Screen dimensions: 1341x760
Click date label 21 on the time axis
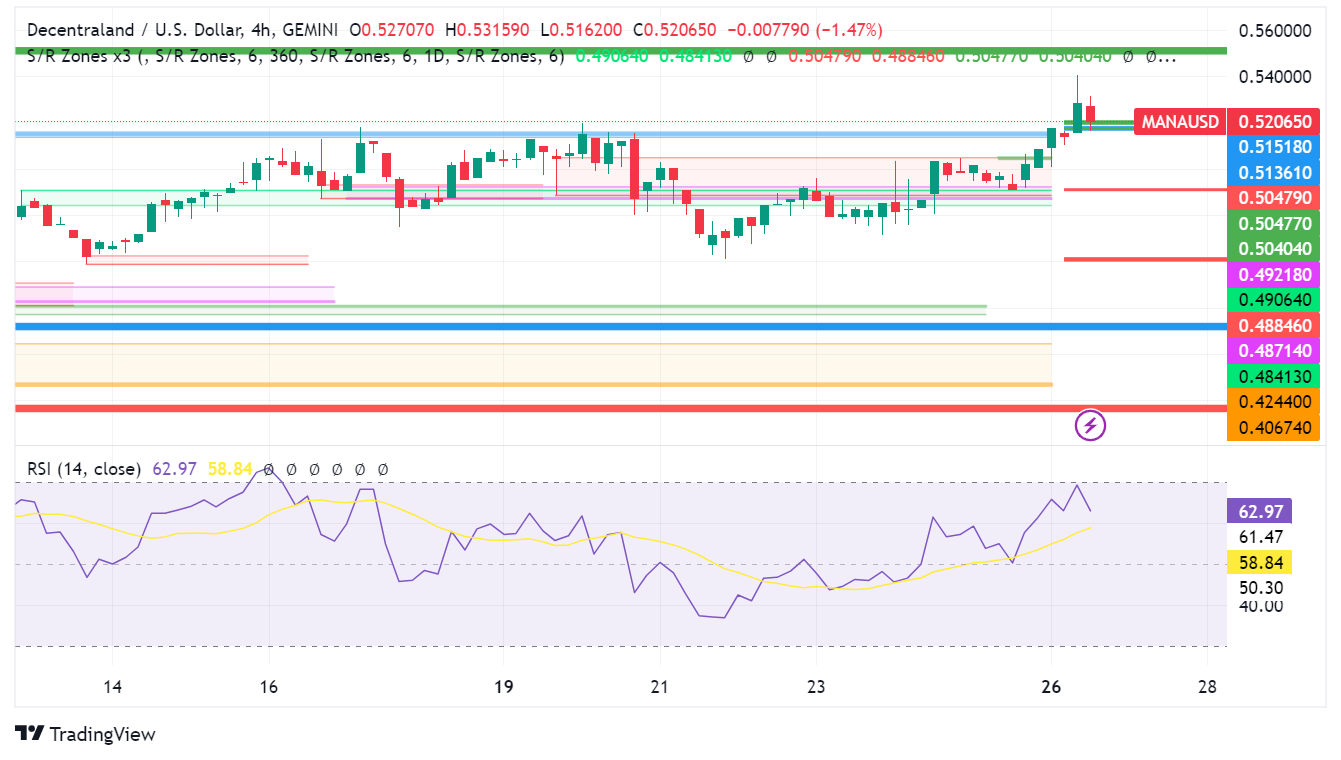(659, 687)
